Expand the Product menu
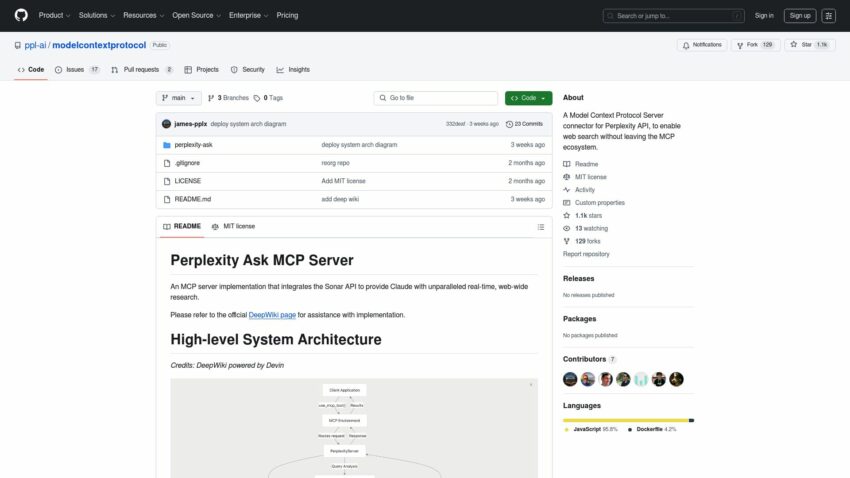Viewport: 850px width, 478px height. [x=54, y=15]
